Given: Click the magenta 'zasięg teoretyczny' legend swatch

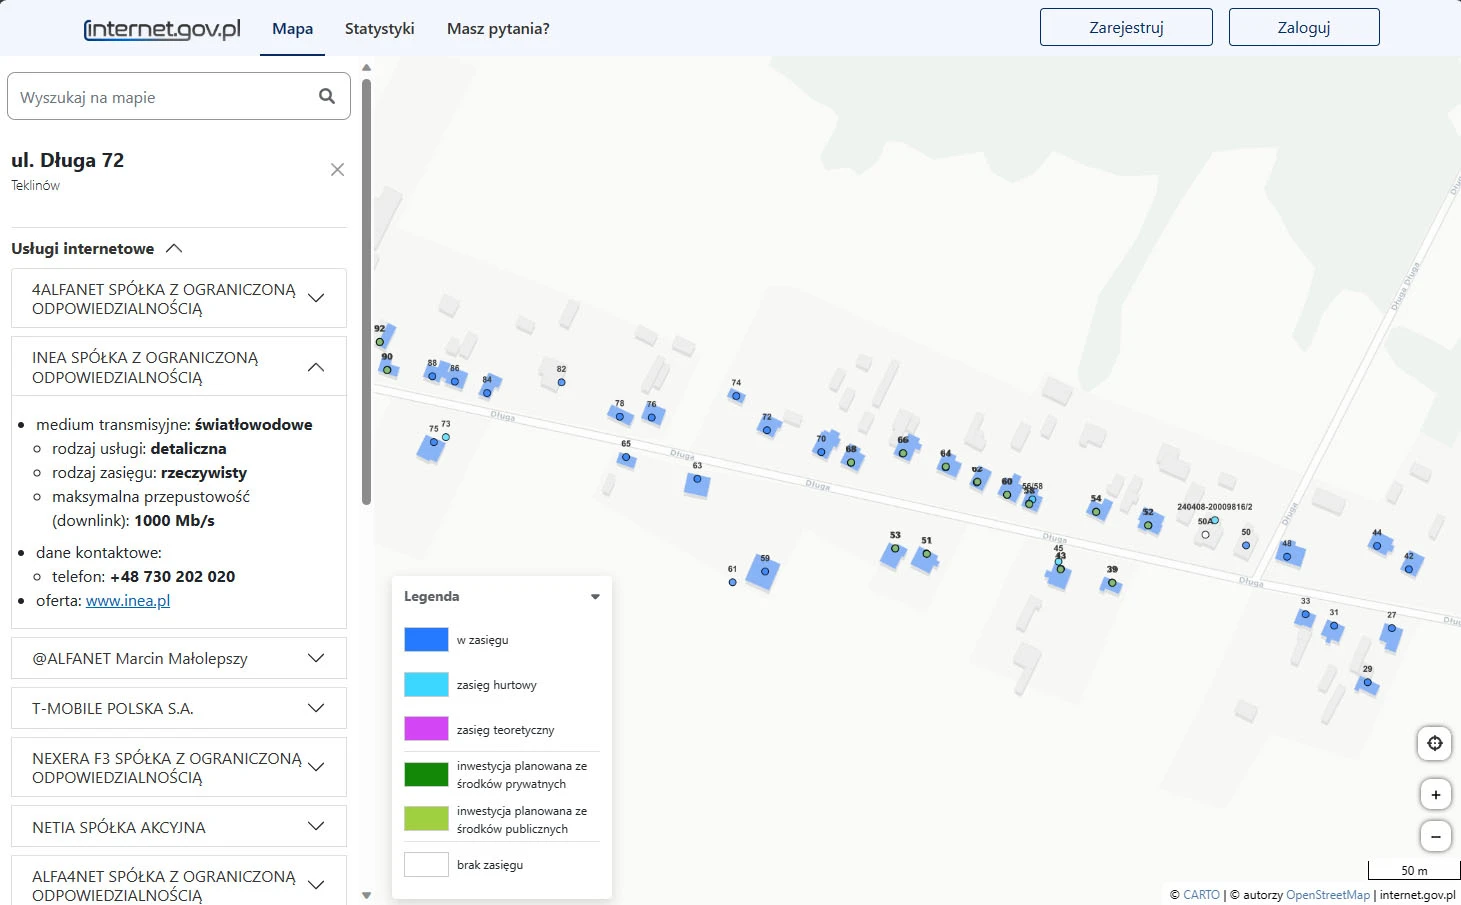Looking at the screenshot, I should click(x=426, y=729).
